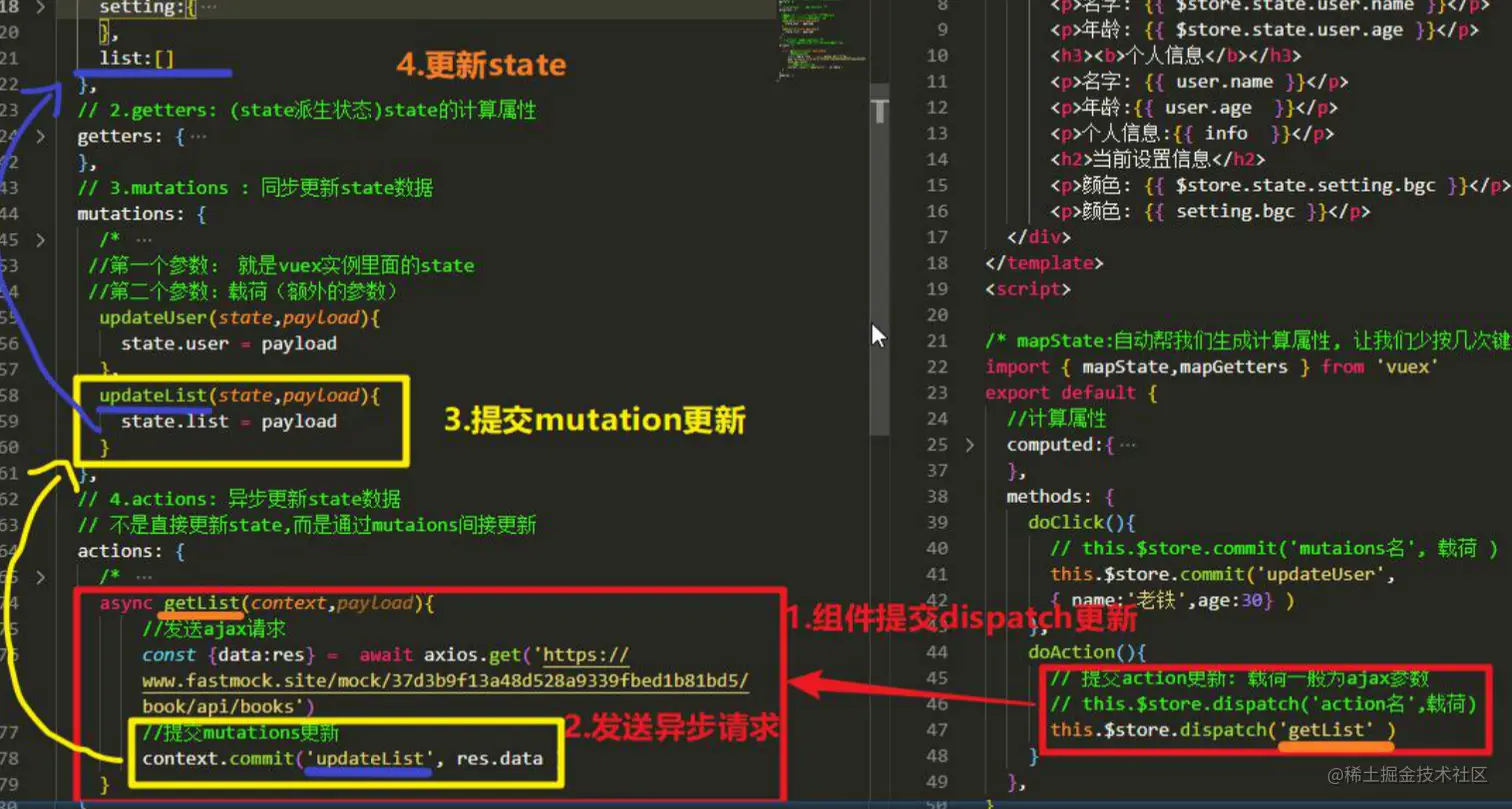1512x809 pixels.
Task: Place cursor on 'methods: {' line
Action: click(1061, 496)
